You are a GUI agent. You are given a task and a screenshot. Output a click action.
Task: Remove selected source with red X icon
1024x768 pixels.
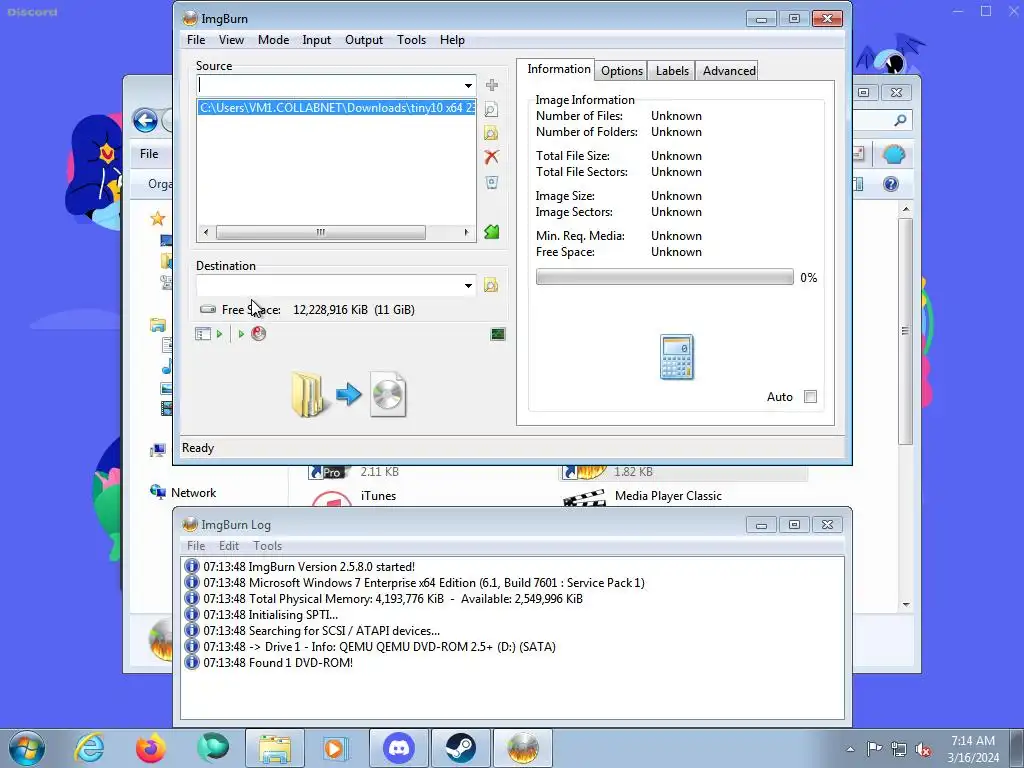[x=492, y=157]
